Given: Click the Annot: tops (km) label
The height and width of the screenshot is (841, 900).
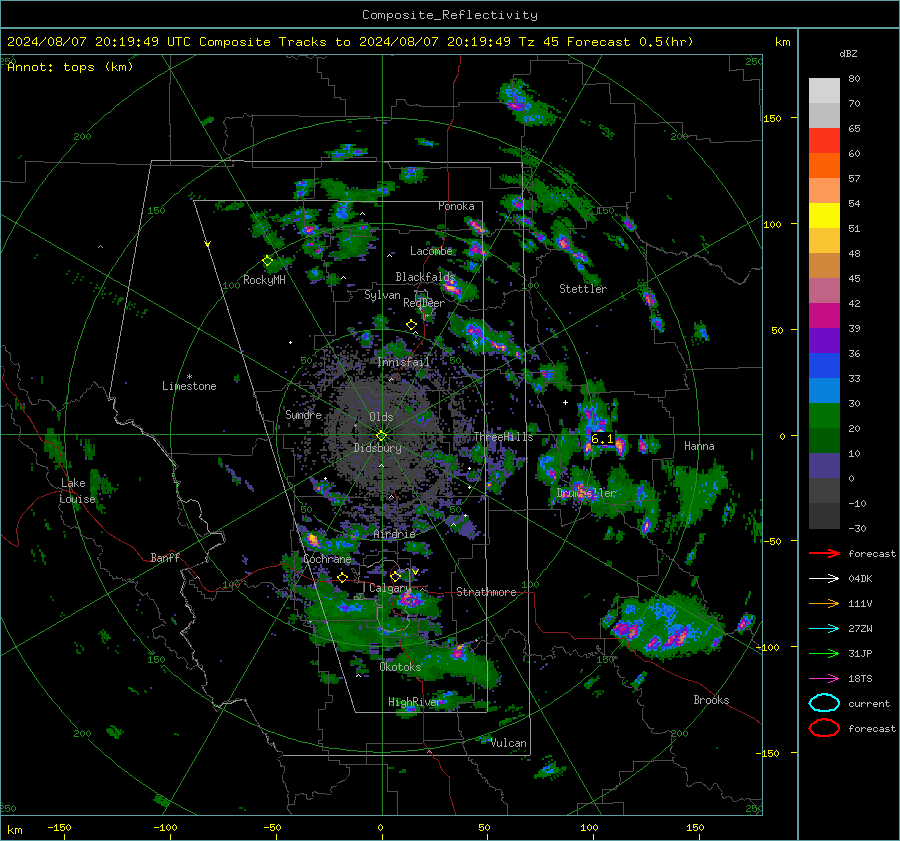Looking at the screenshot, I should click(x=70, y=67).
